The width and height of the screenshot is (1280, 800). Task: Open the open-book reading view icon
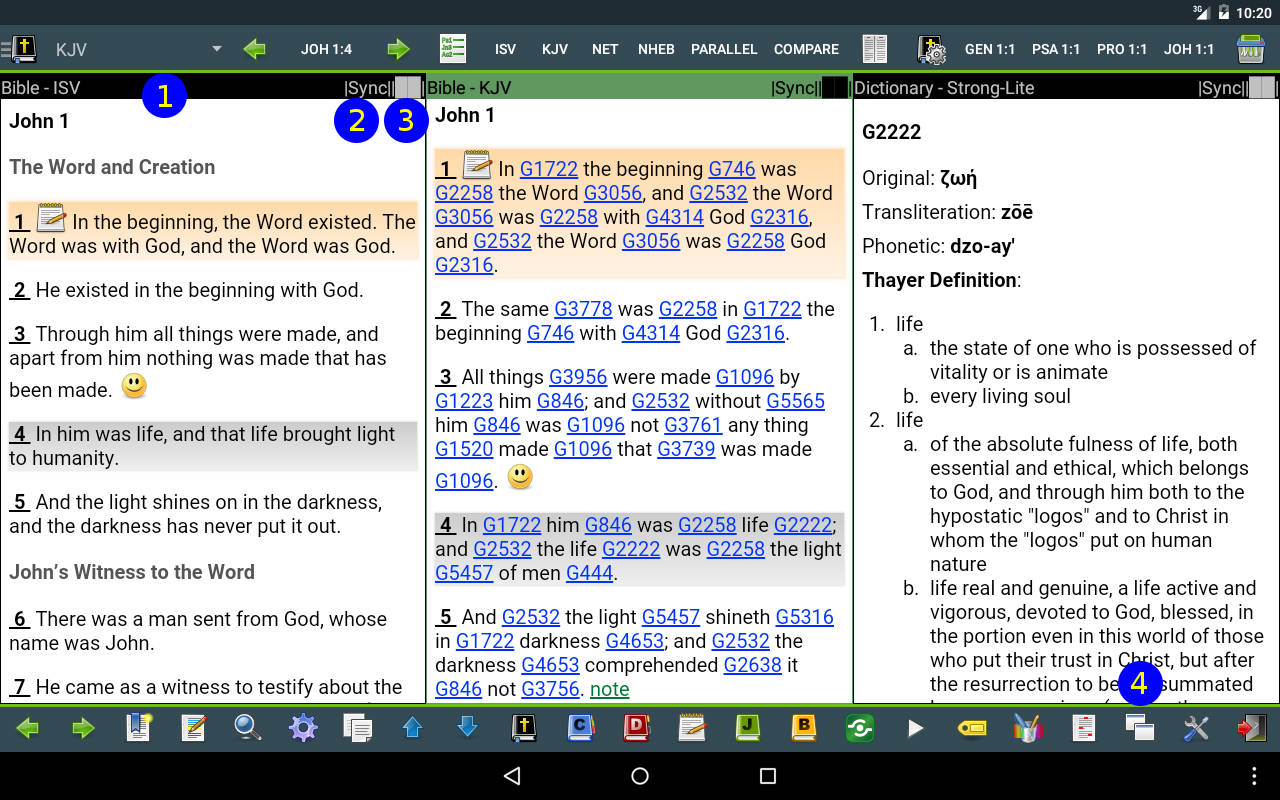875,49
